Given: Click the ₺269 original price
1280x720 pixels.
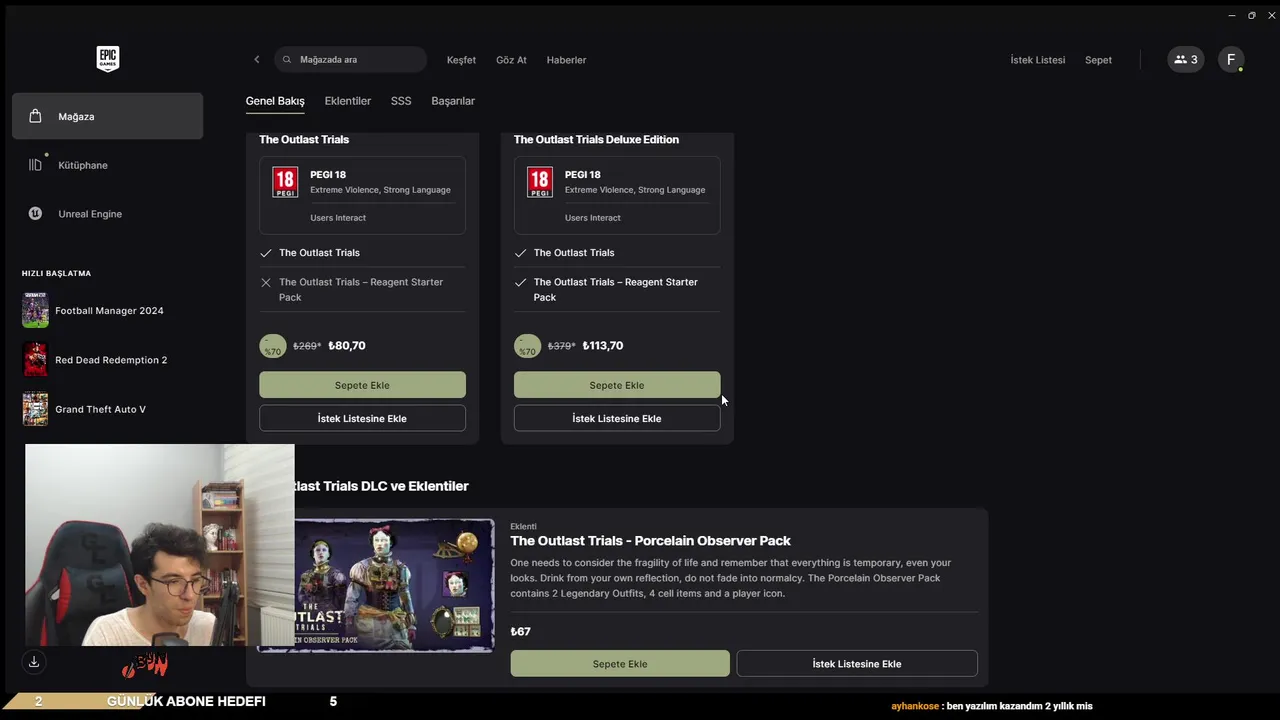Looking at the screenshot, I should click(x=307, y=346).
